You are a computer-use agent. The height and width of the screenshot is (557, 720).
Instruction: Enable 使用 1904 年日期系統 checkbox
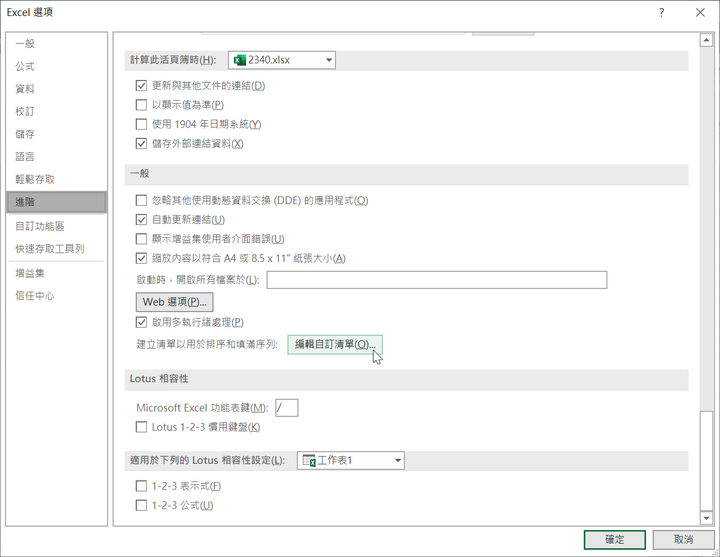141,124
